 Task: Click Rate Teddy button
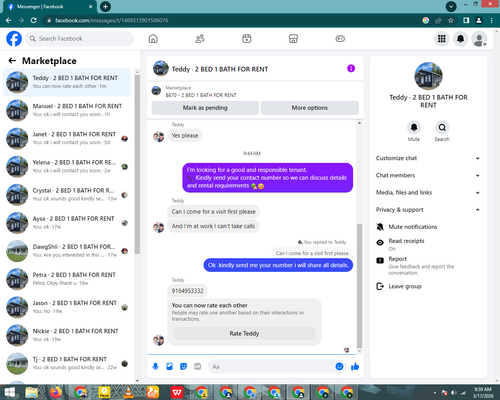(x=244, y=333)
